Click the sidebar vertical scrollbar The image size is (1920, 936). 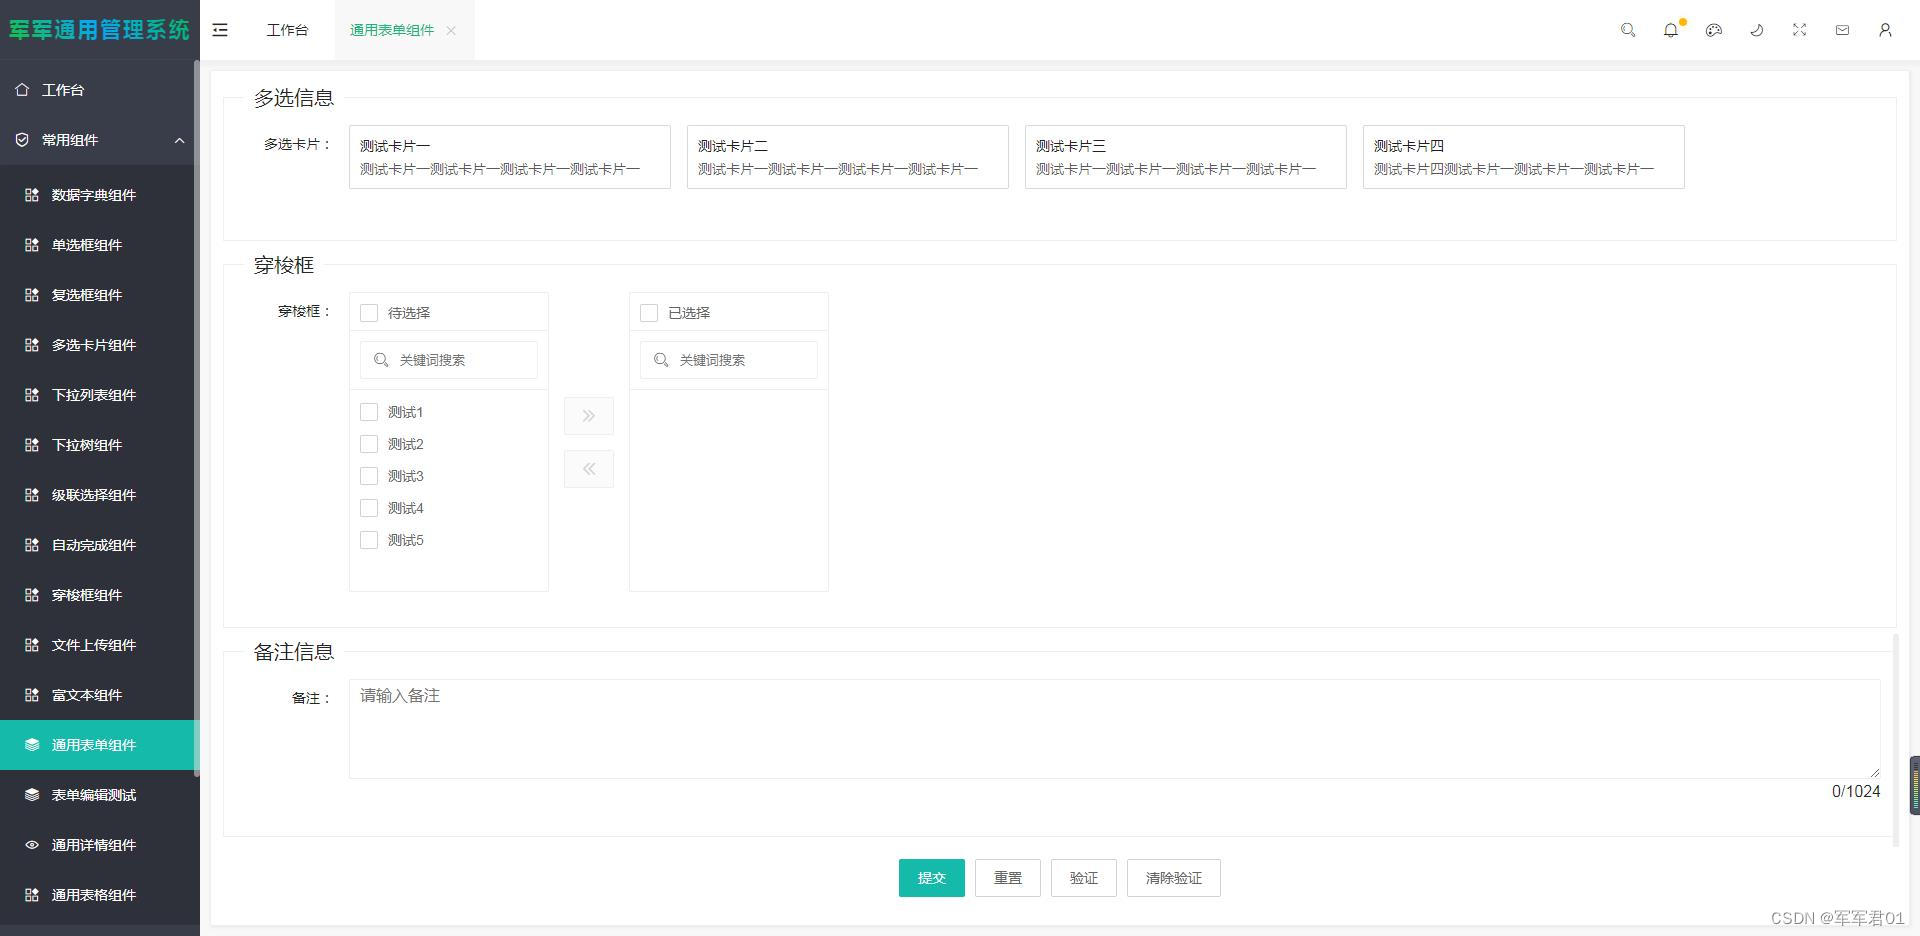click(x=197, y=418)
